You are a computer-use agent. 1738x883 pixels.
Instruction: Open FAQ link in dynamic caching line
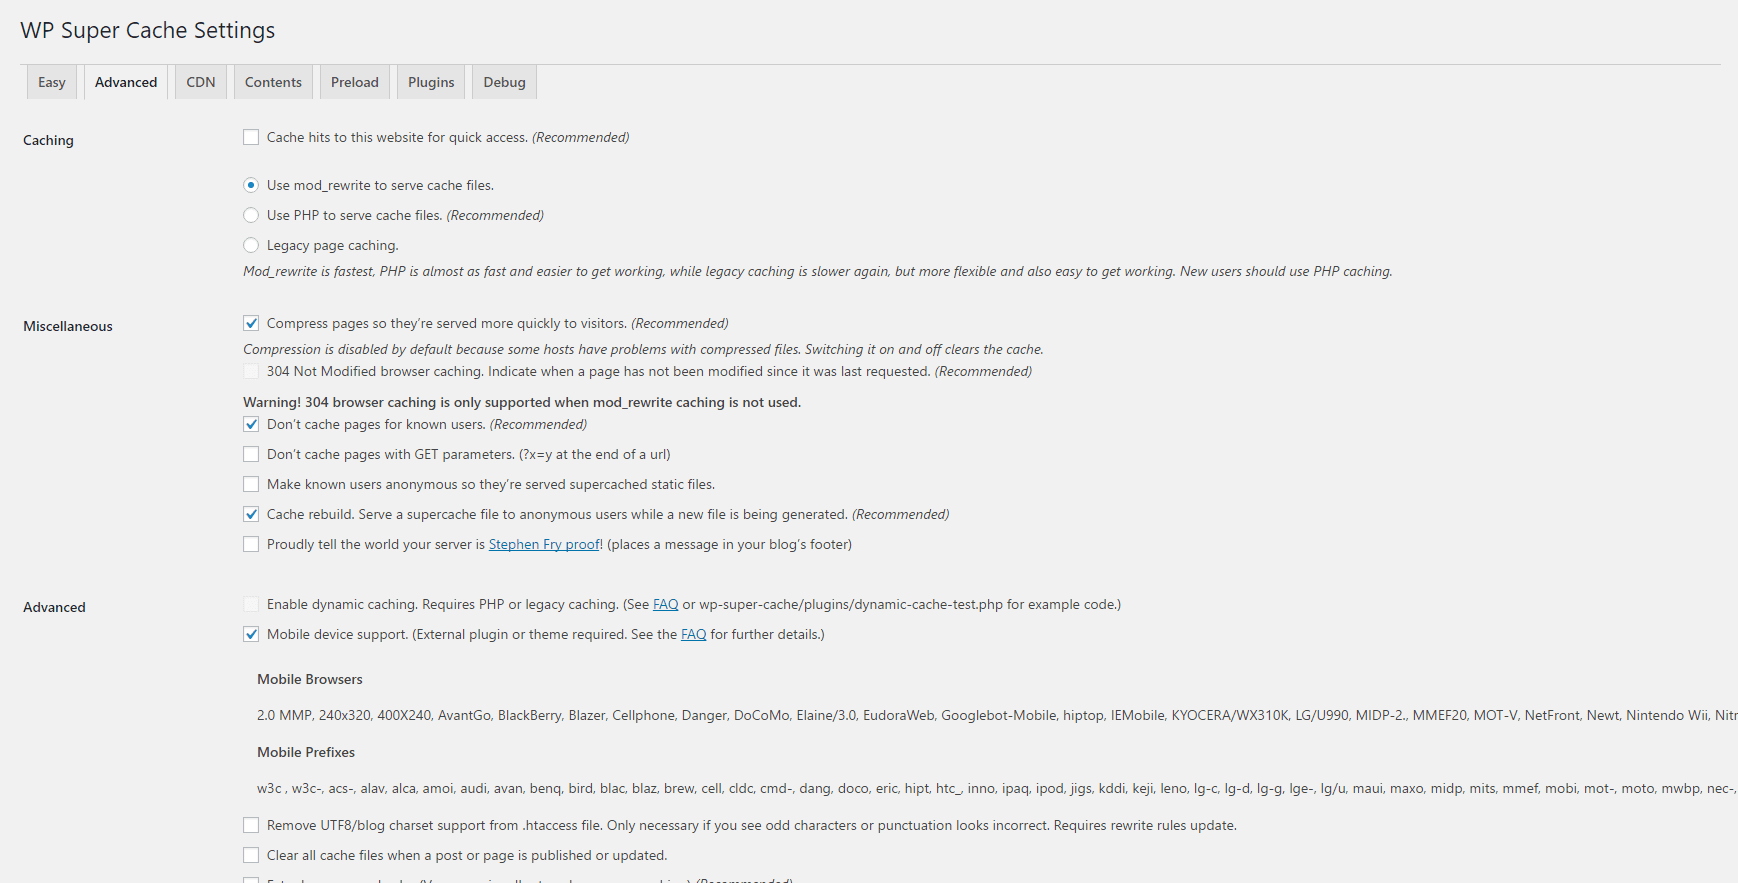click(x=666, y=604)
